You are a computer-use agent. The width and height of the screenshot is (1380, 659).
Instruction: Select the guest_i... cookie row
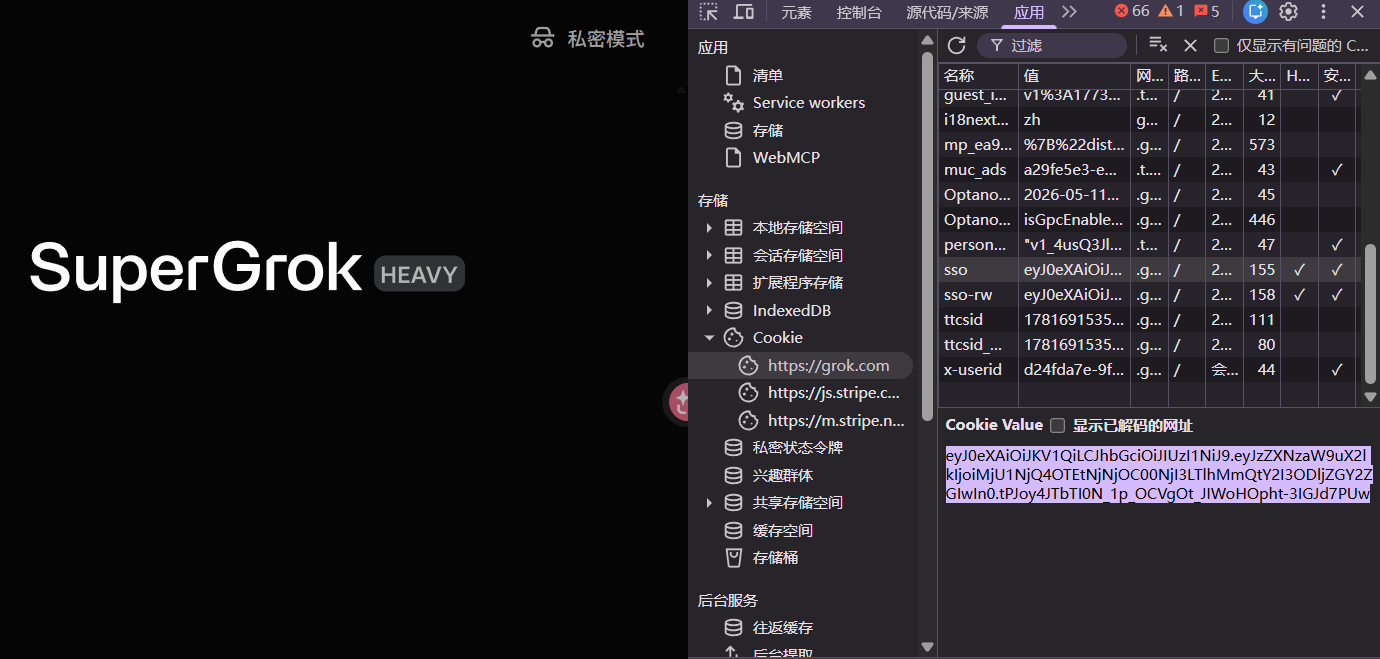pyautogui.click(x=1147, y=96)
